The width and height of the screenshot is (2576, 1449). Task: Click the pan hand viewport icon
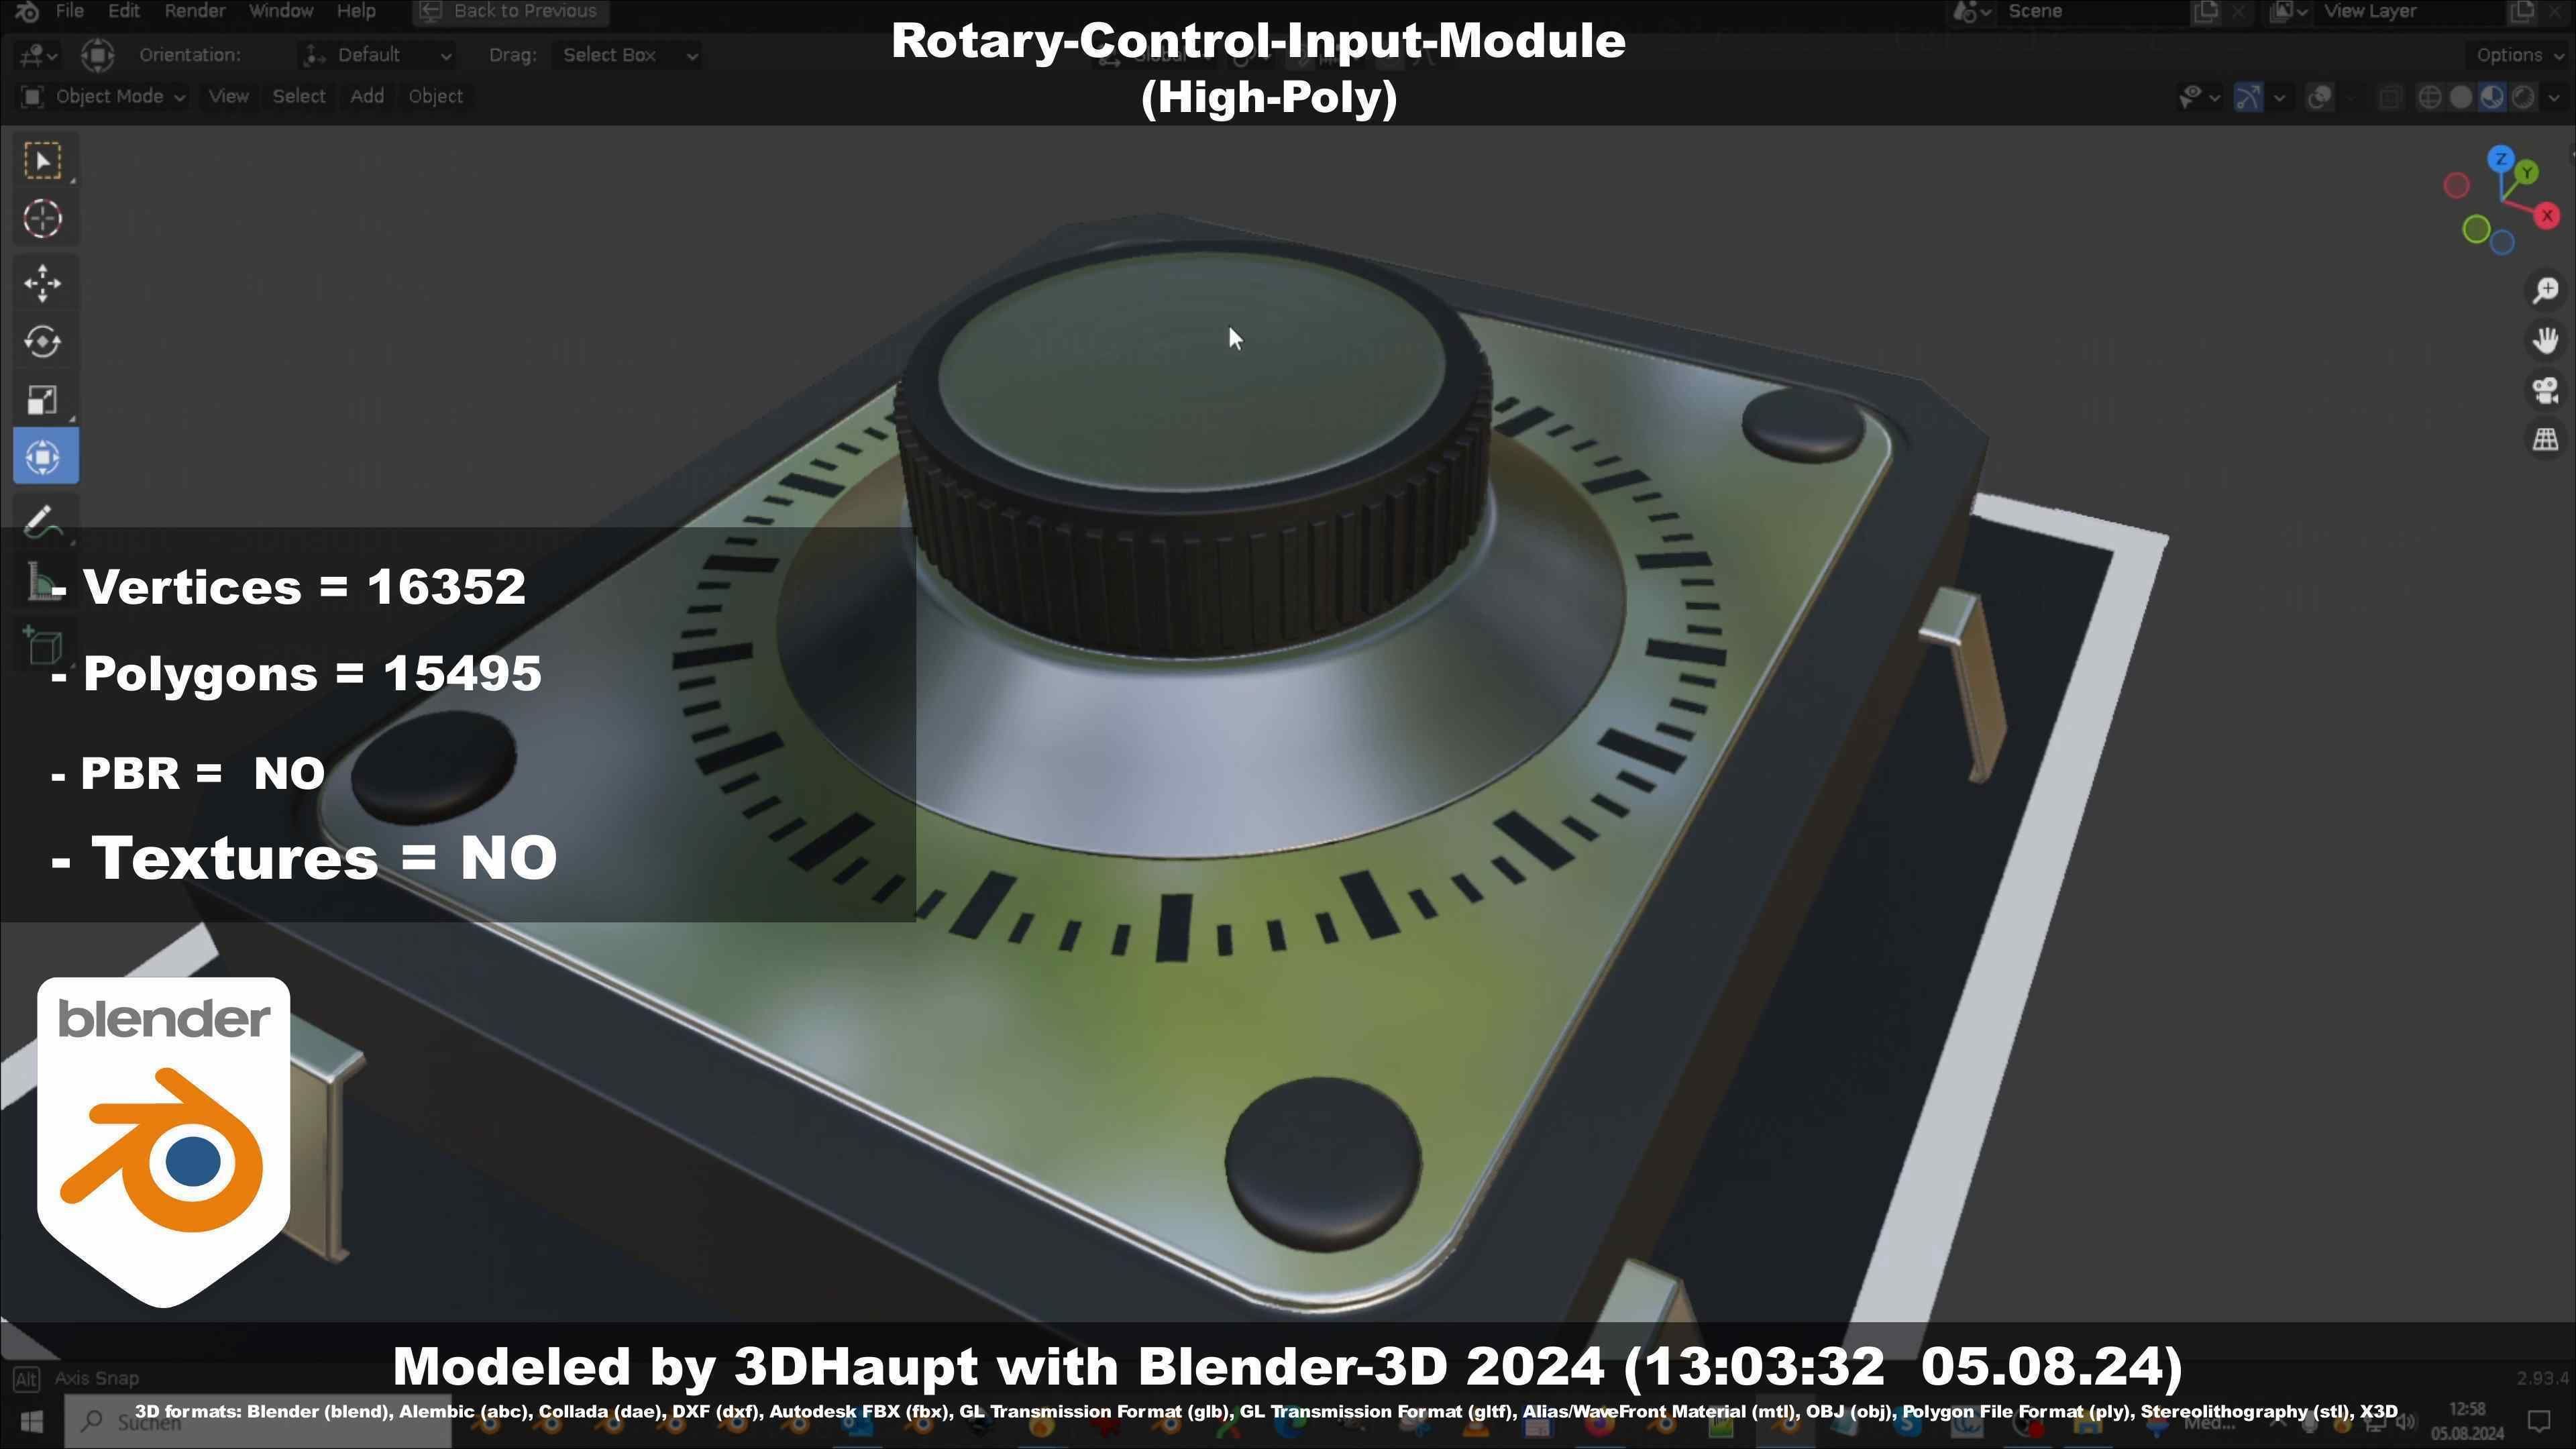(x=2545, y=341)
